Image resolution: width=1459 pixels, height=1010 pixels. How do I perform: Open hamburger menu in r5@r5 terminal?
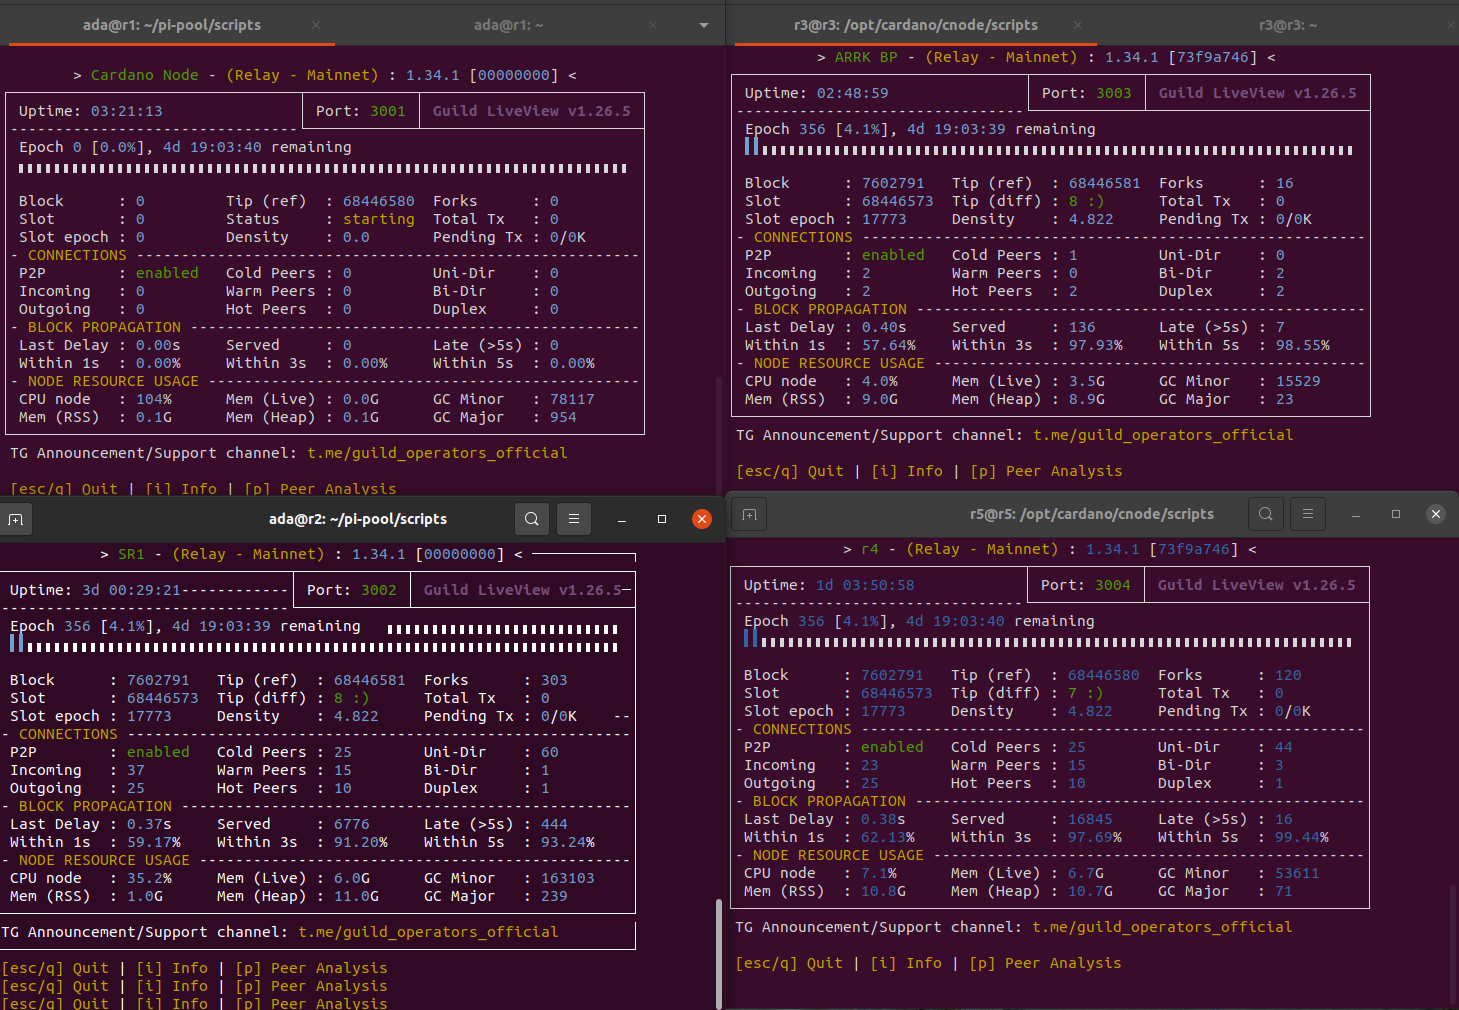pyautogui.click(x=1308, y=514)
